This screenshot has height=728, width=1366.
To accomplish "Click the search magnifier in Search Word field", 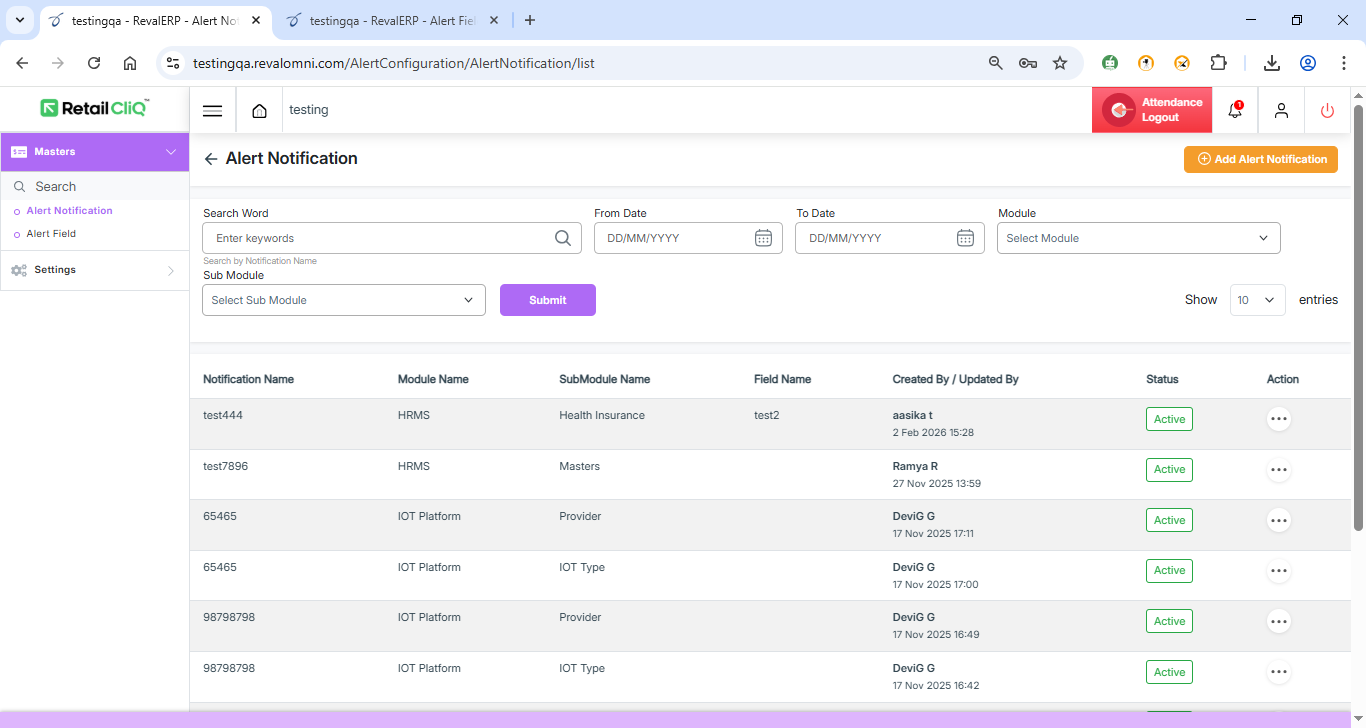I will click(563, 238).
